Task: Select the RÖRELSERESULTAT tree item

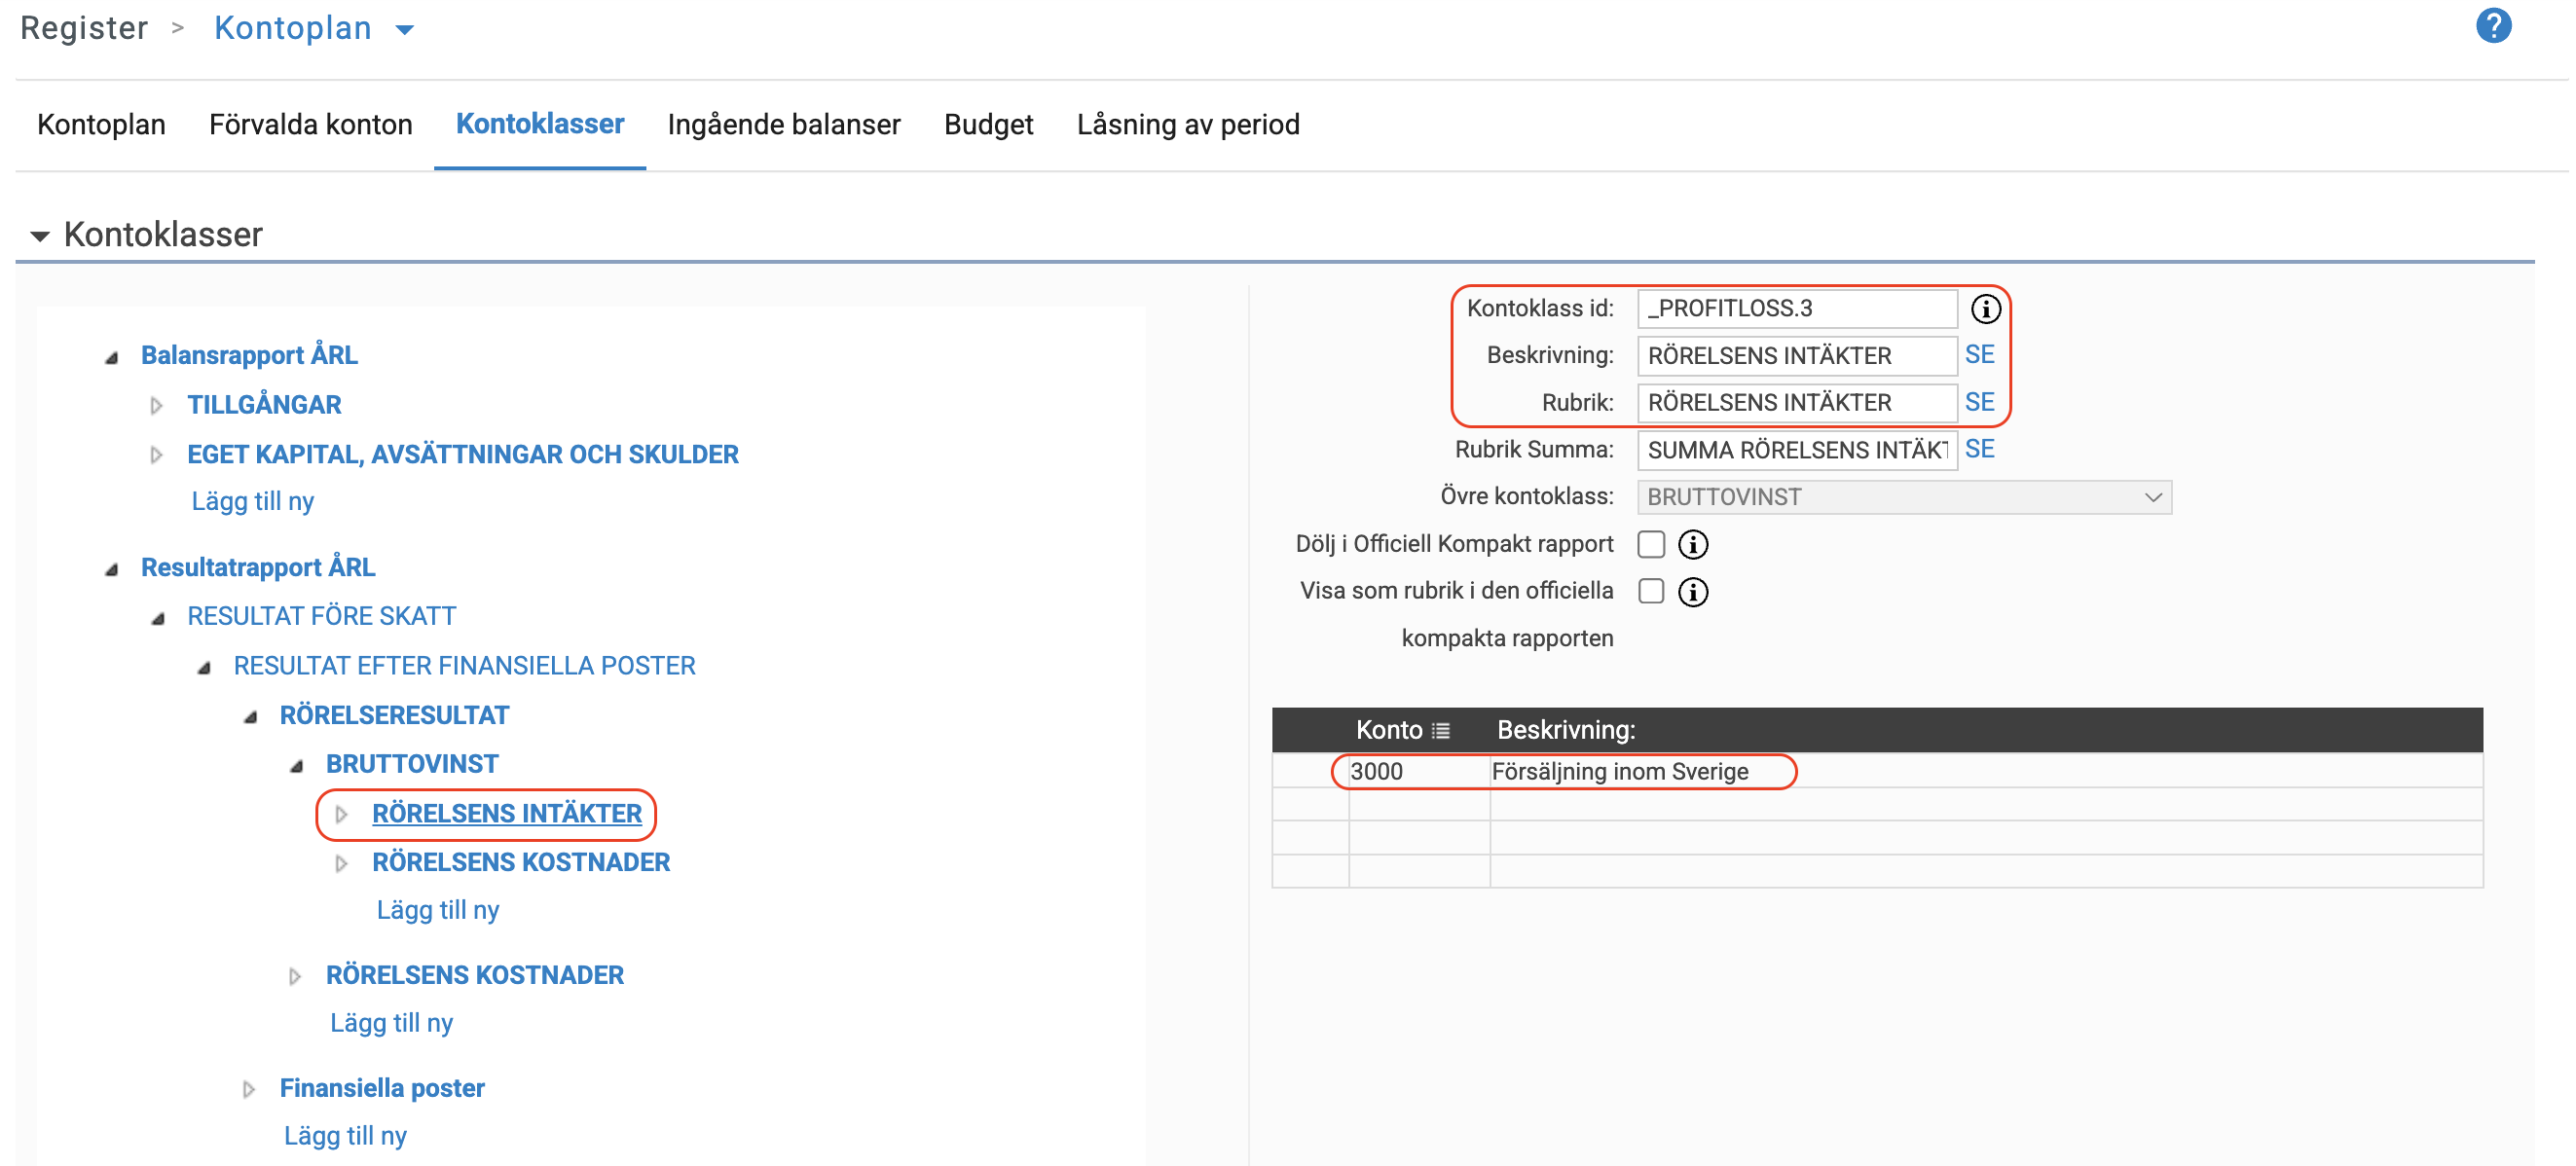Action: 394,716
